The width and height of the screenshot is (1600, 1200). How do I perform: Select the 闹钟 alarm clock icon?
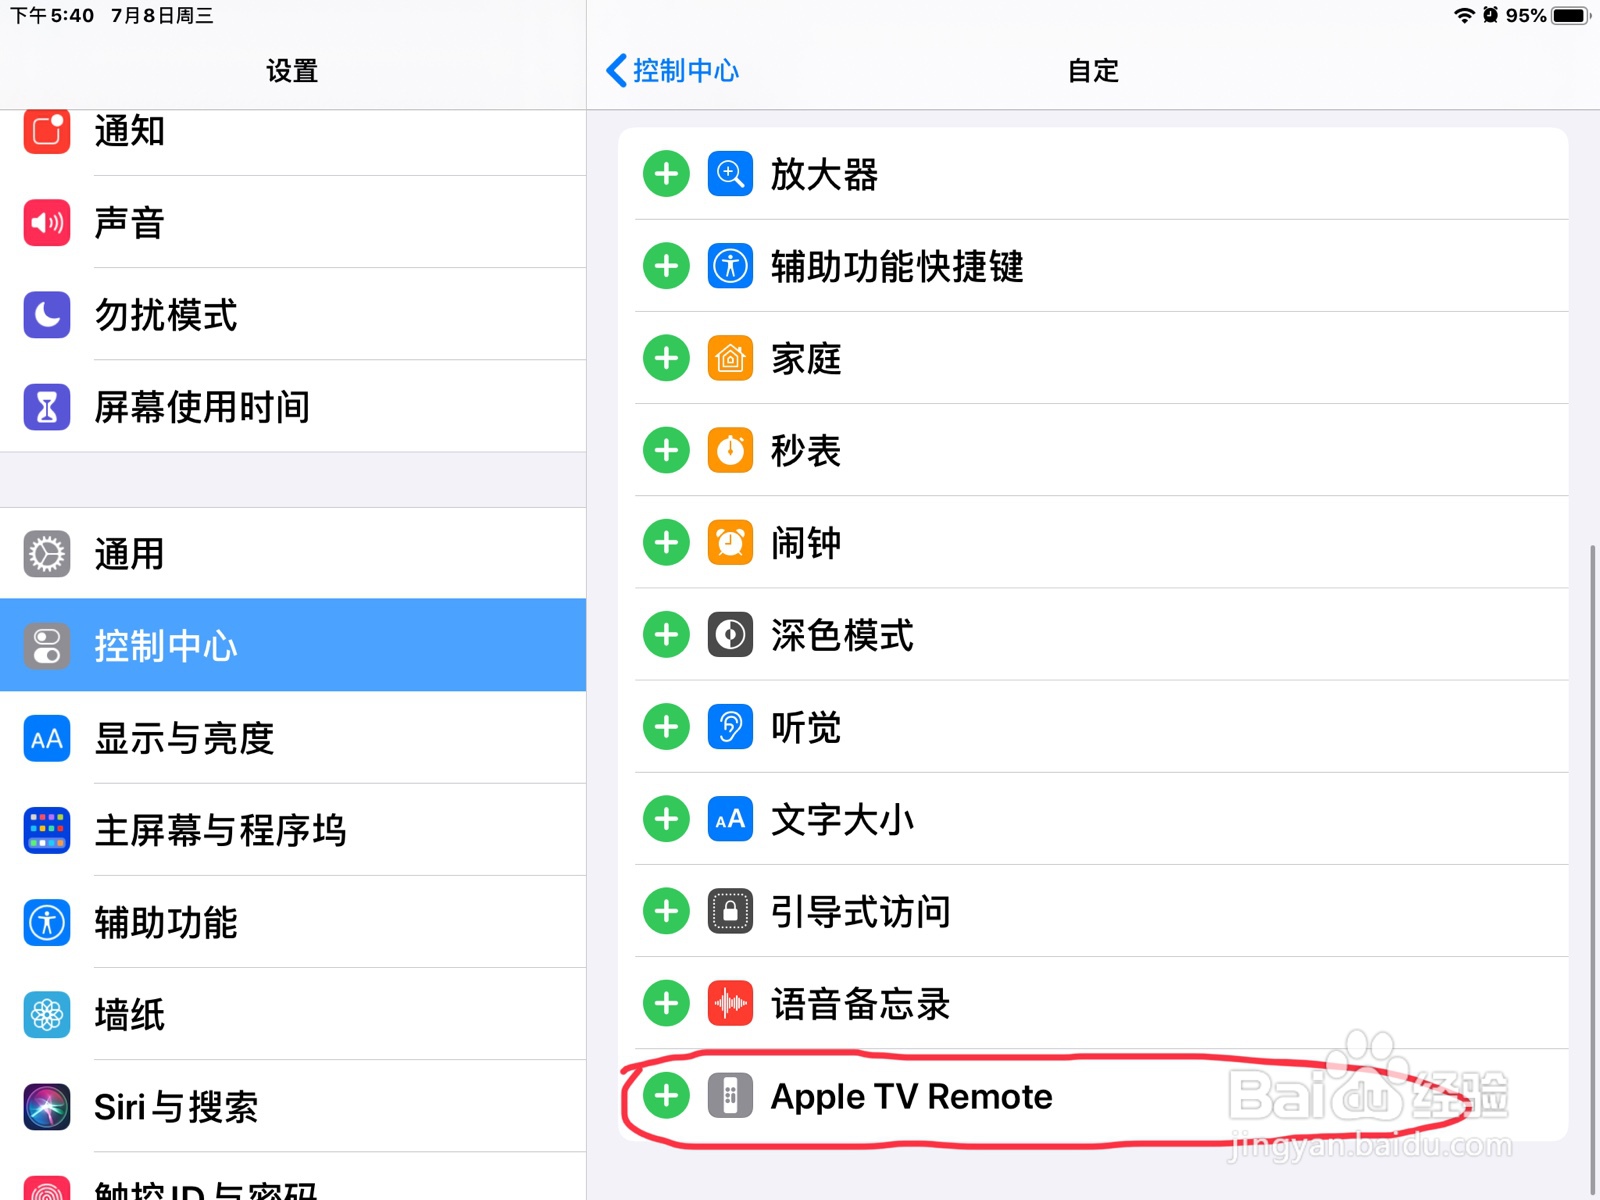click(730, 542)
